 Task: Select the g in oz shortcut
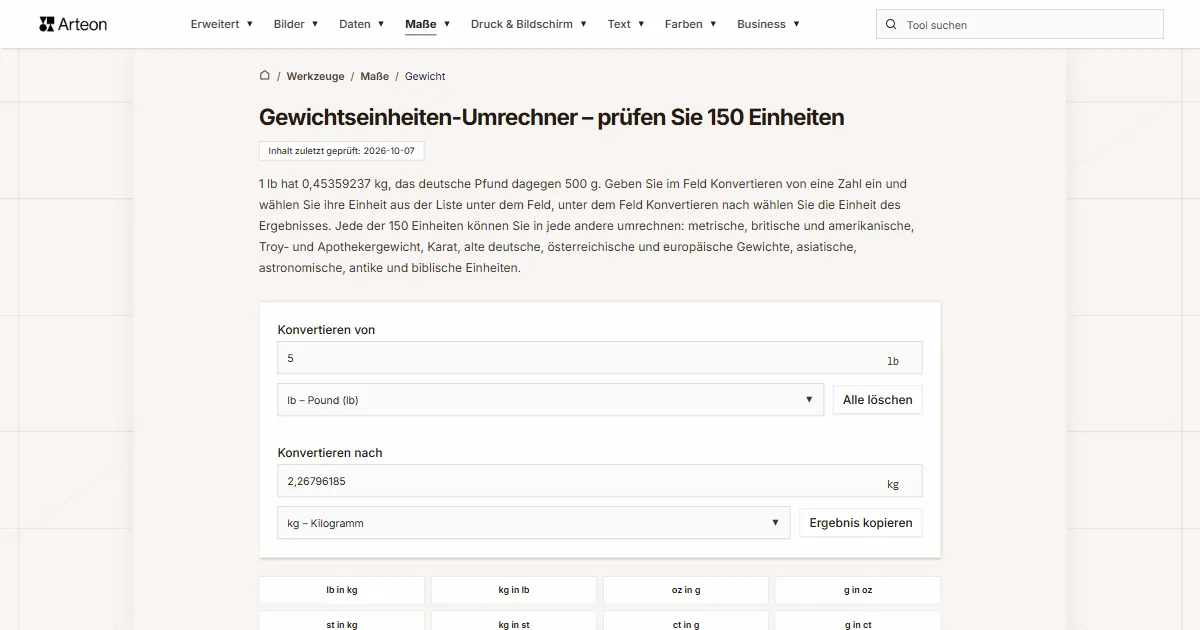[858, 590]
